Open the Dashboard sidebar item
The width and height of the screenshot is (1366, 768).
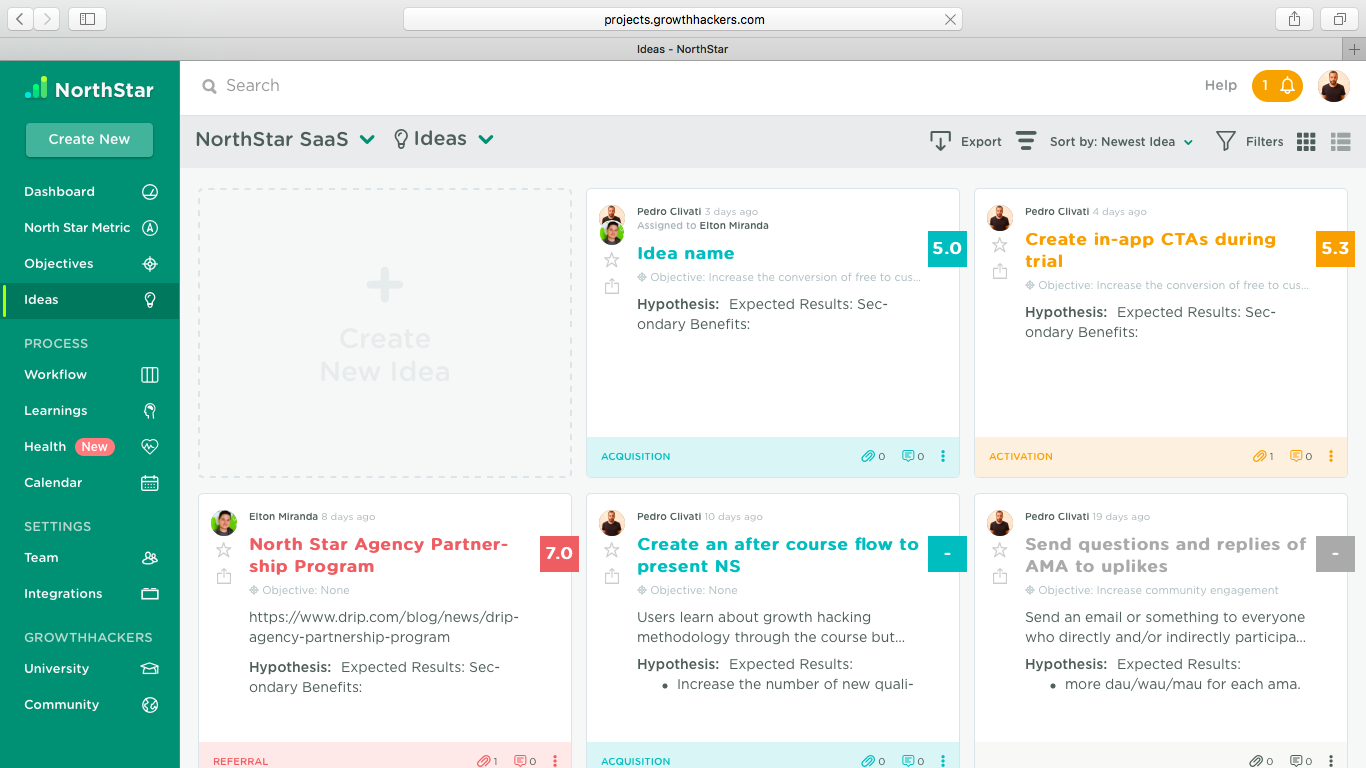point(59,191)
